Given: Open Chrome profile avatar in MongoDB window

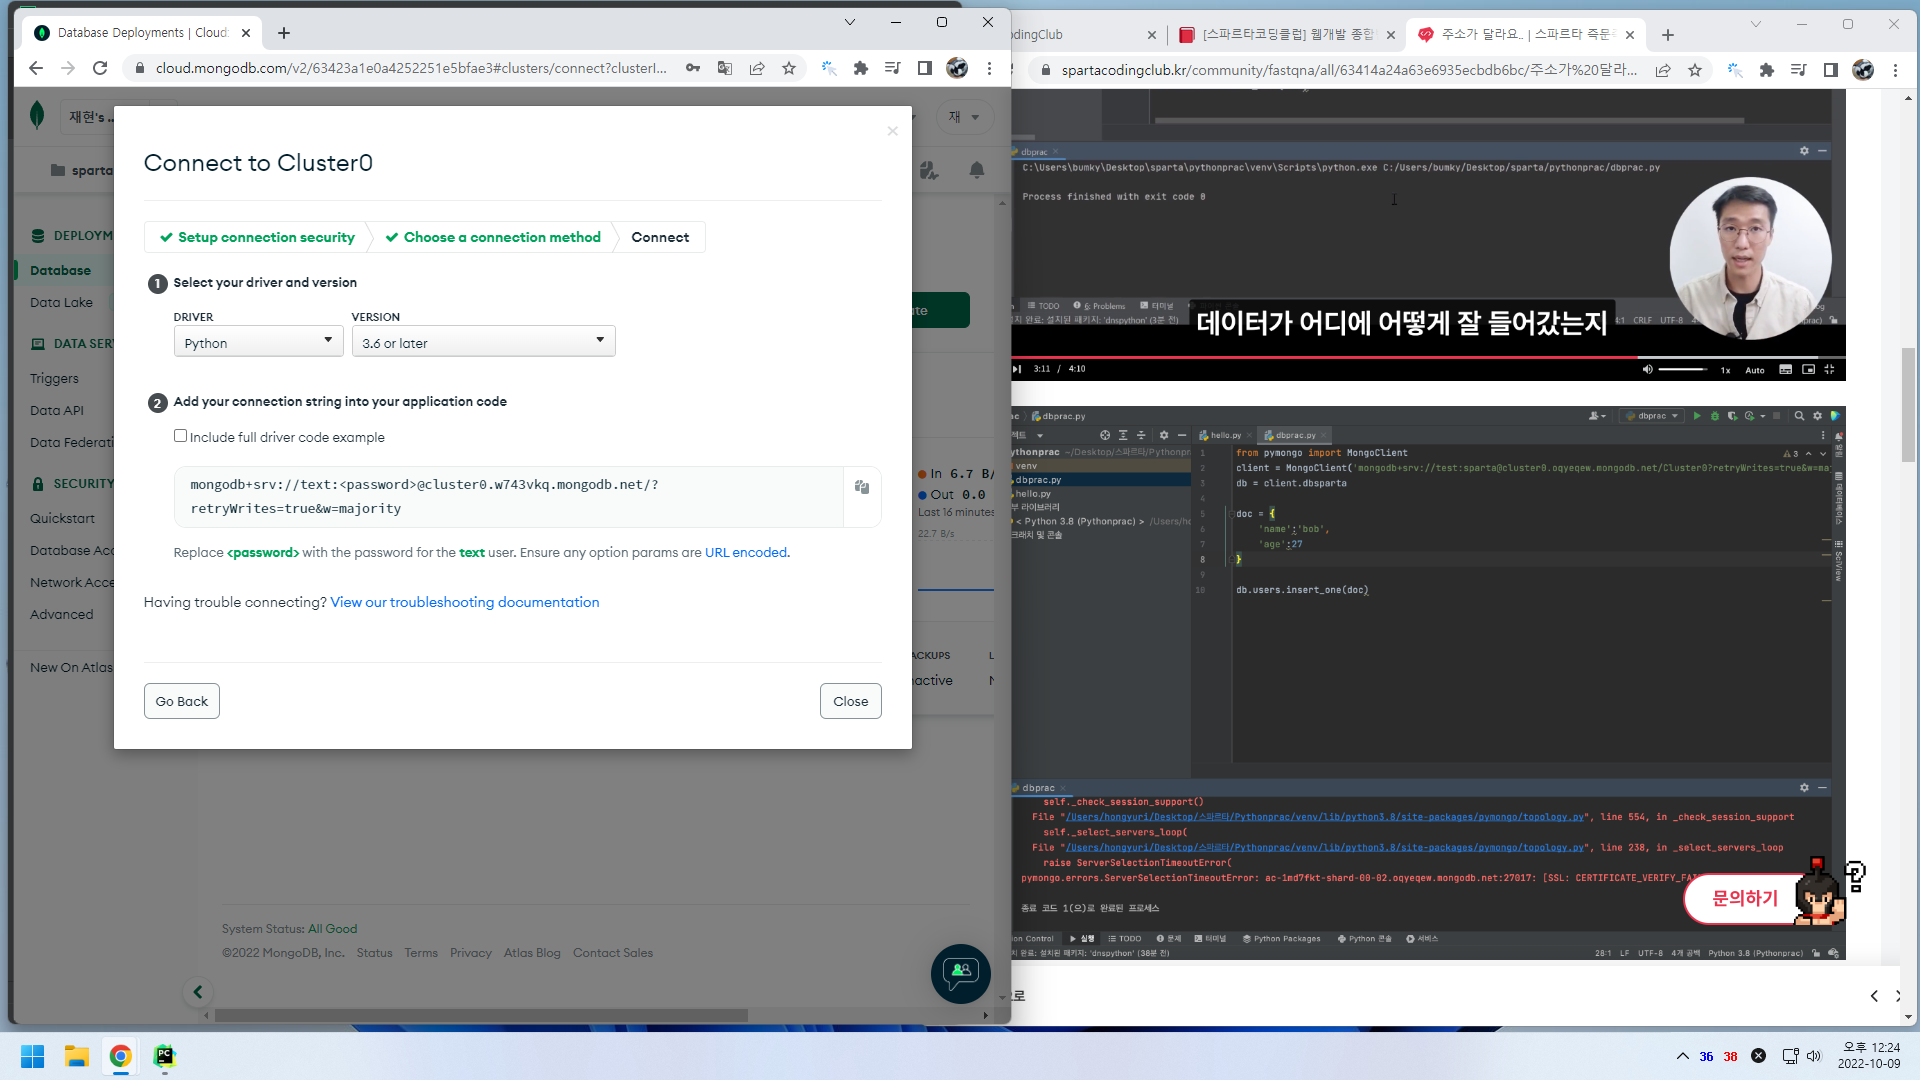Looking at the screenshot, I should (x=957, y=68).
